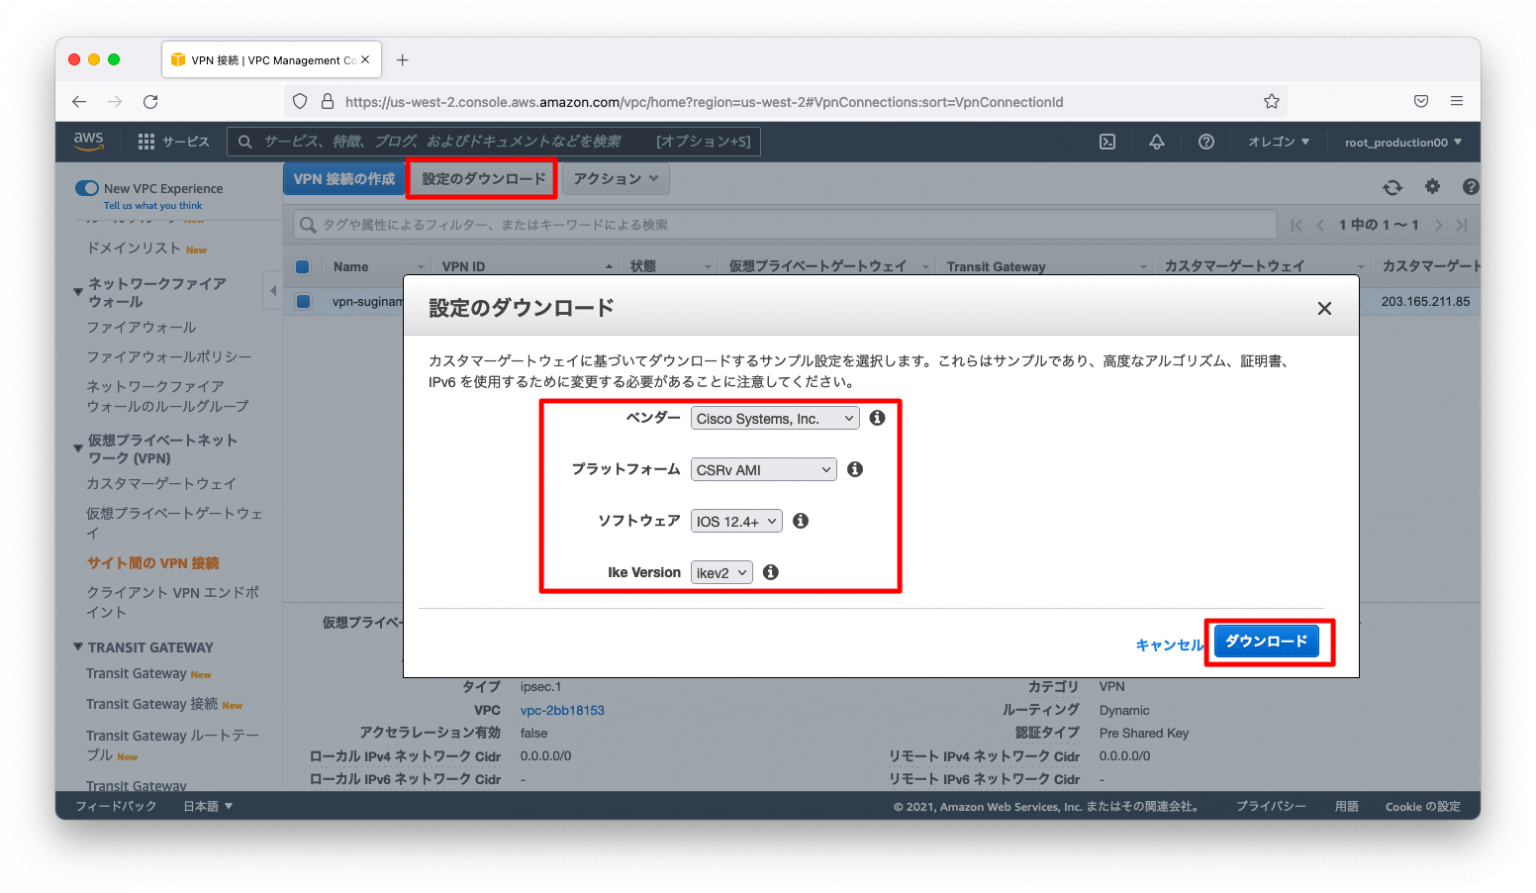The height and width of the screenshot is (893, 1536).
Task: Toggle the New VPC Experience switch
Action: (x=85, y=188)
